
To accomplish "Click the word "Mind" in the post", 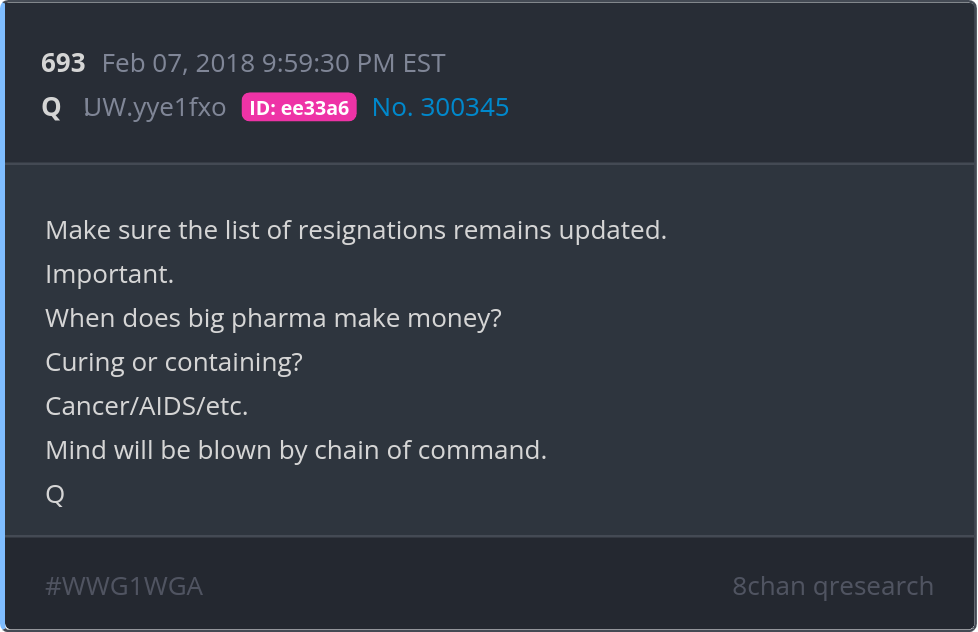I will [x=72, y=450].
